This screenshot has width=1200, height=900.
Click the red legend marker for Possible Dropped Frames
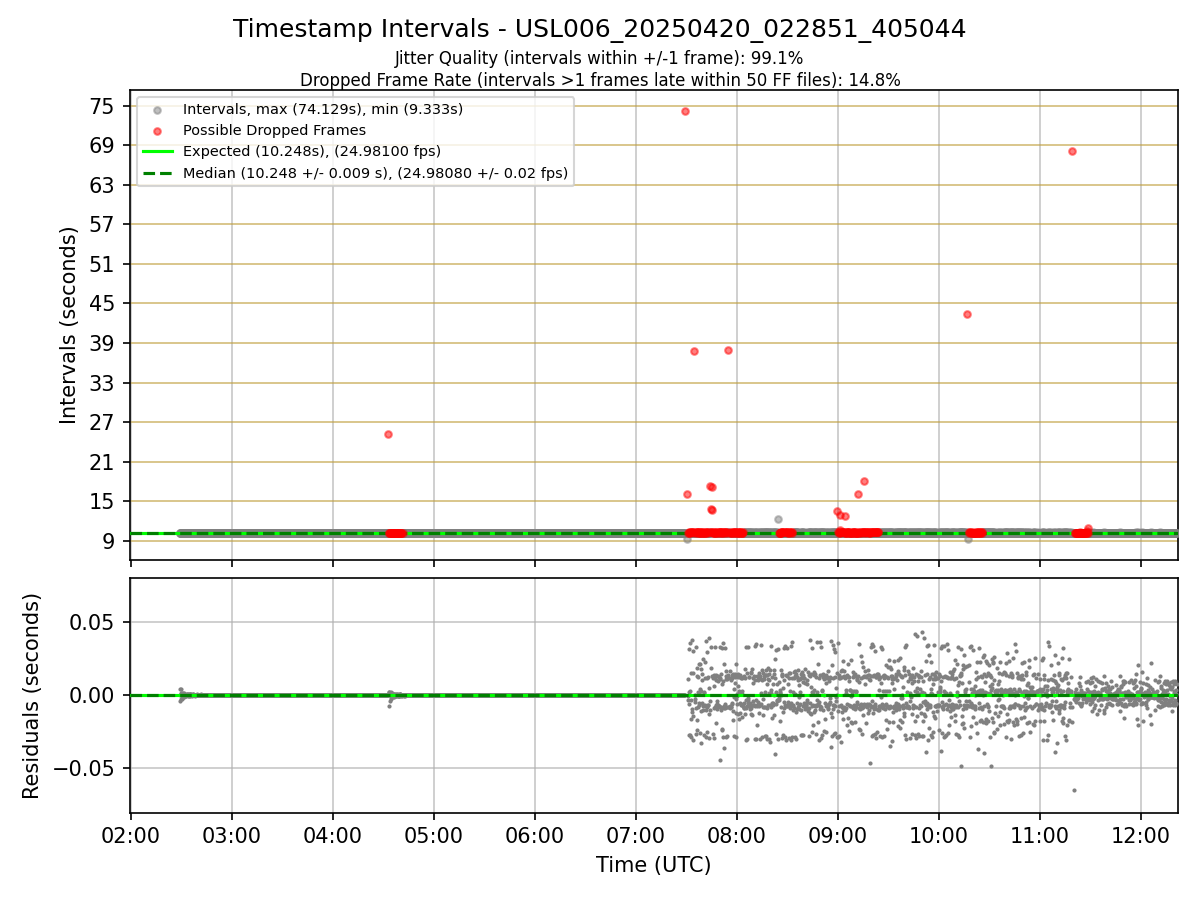pyautogui.click(x=157, y=130)
